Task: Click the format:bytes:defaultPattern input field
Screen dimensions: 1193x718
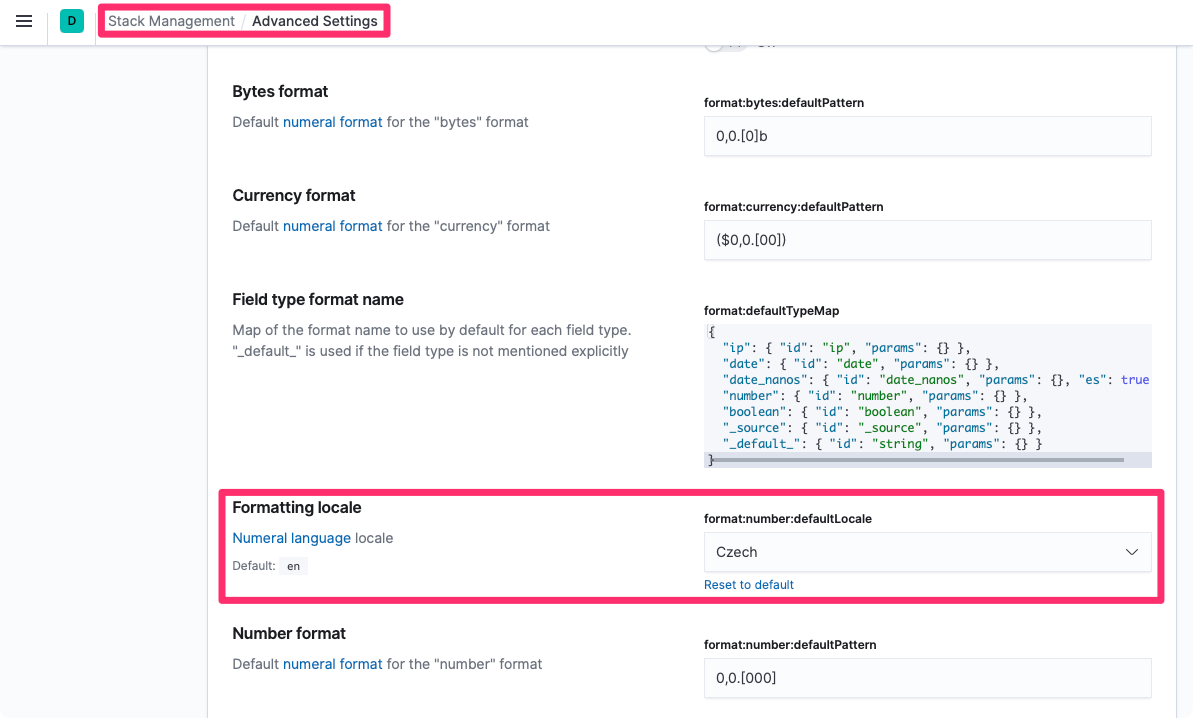Action: [926, 136]
